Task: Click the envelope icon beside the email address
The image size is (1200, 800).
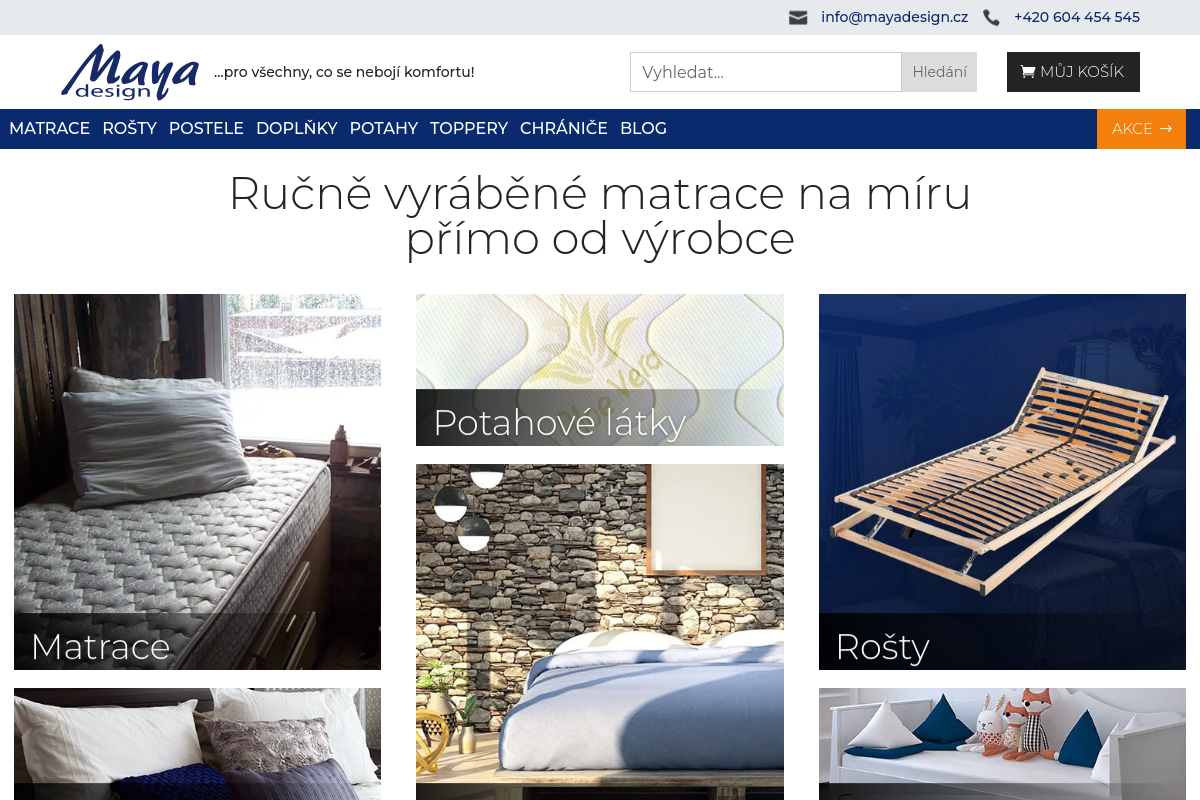Action: coord(798,17)
